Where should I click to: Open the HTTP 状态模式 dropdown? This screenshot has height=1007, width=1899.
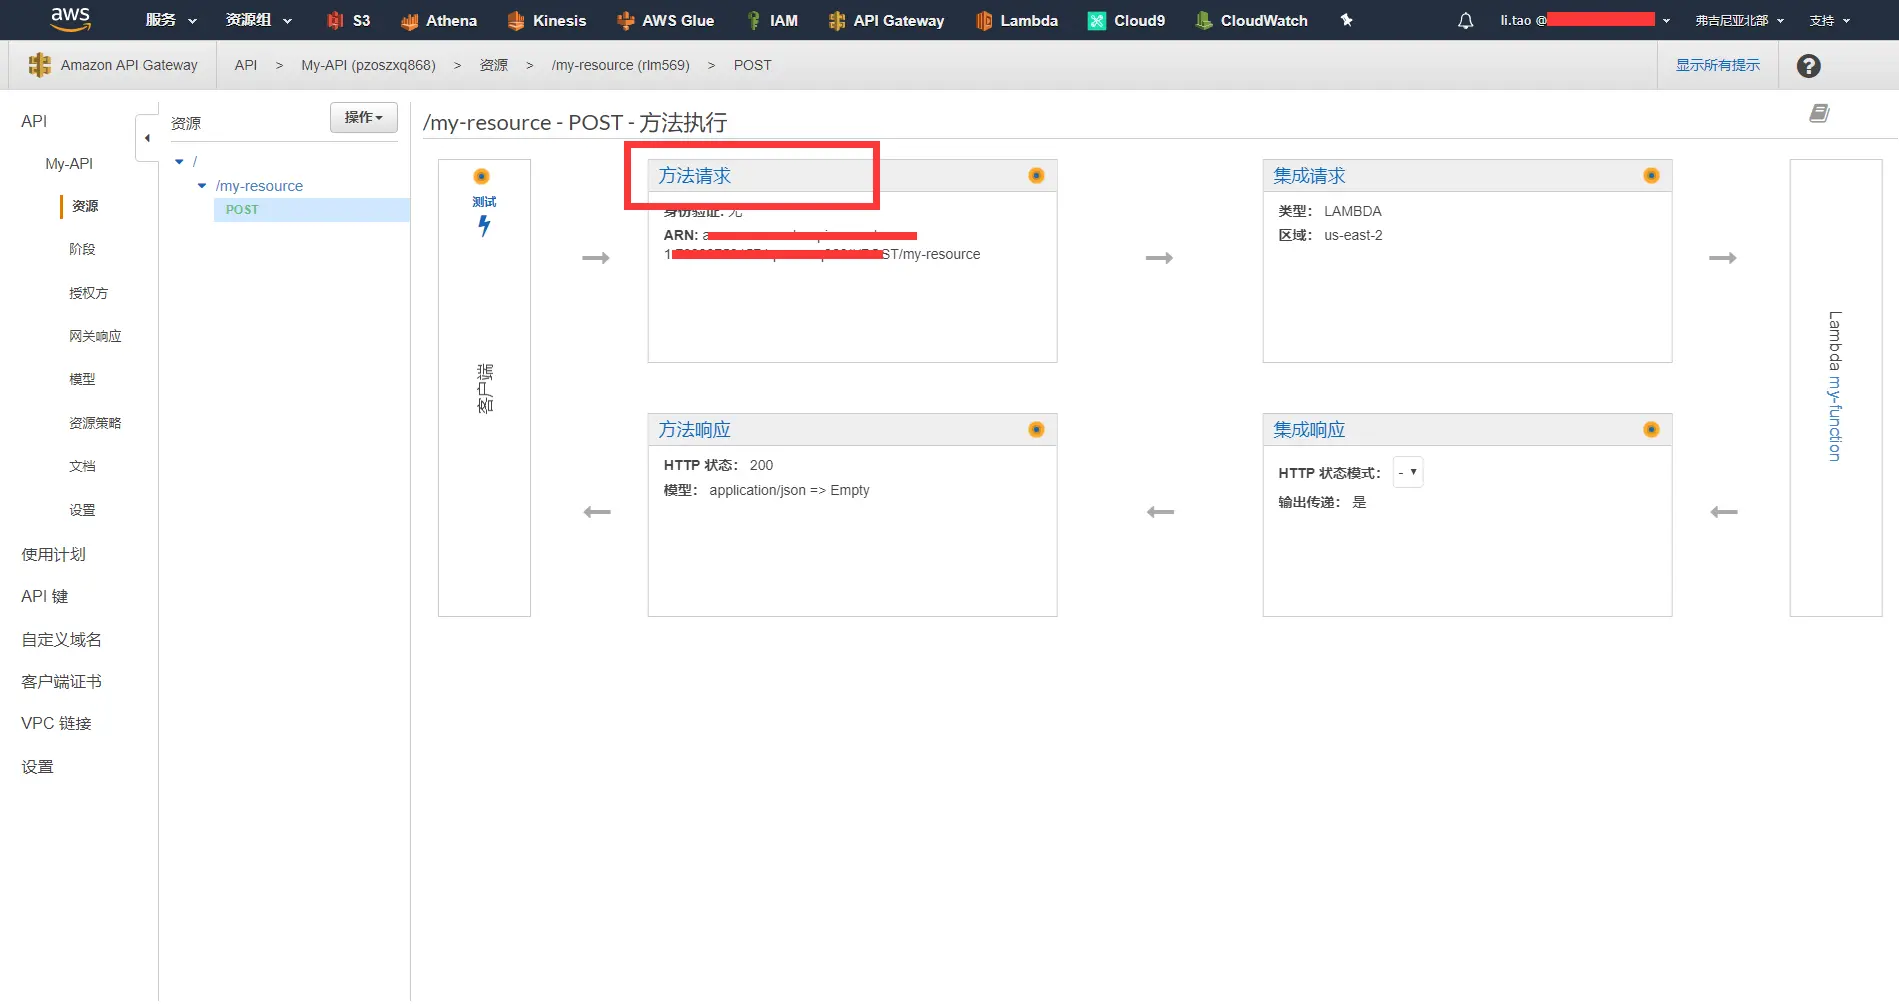tap(1408, 472)
